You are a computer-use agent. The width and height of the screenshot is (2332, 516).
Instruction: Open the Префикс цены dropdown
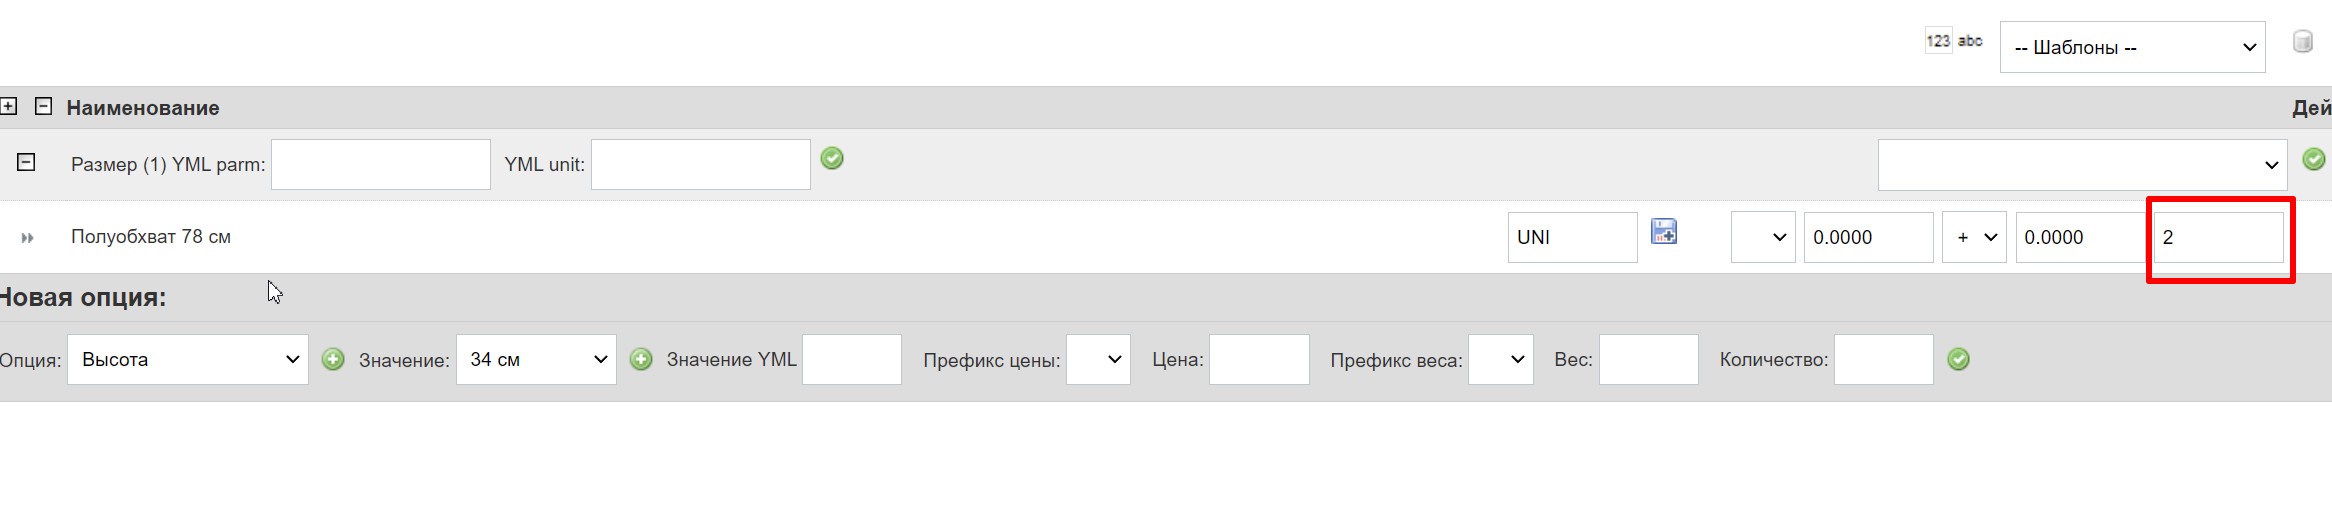click(x=1098, y=359)
